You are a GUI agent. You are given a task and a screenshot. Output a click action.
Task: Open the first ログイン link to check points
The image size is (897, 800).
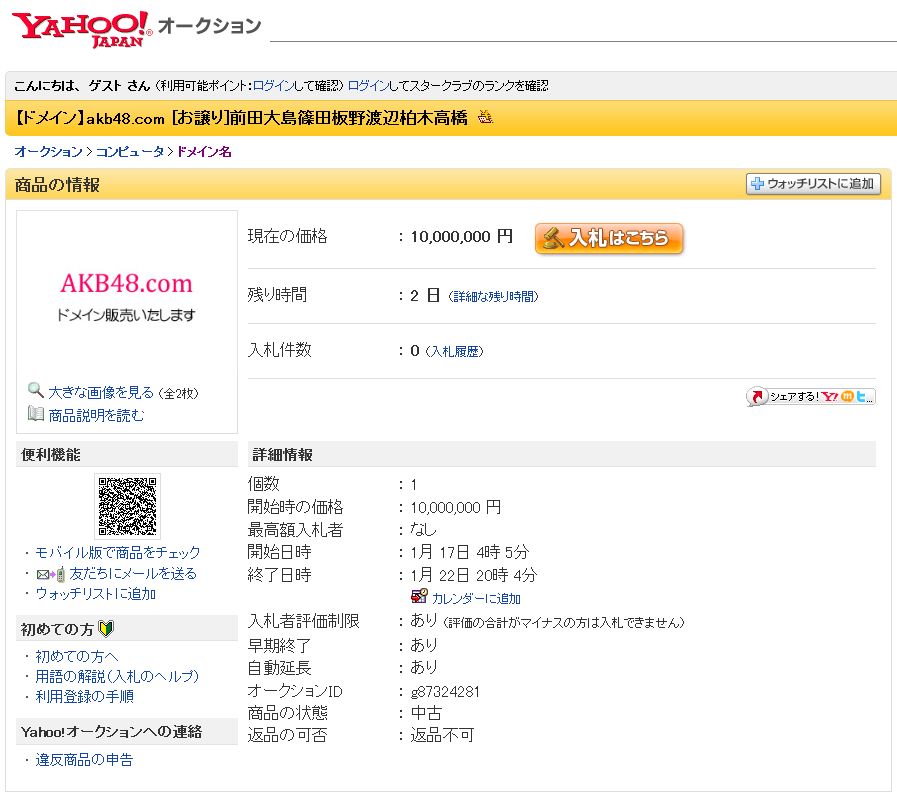(x=273, y=86)
